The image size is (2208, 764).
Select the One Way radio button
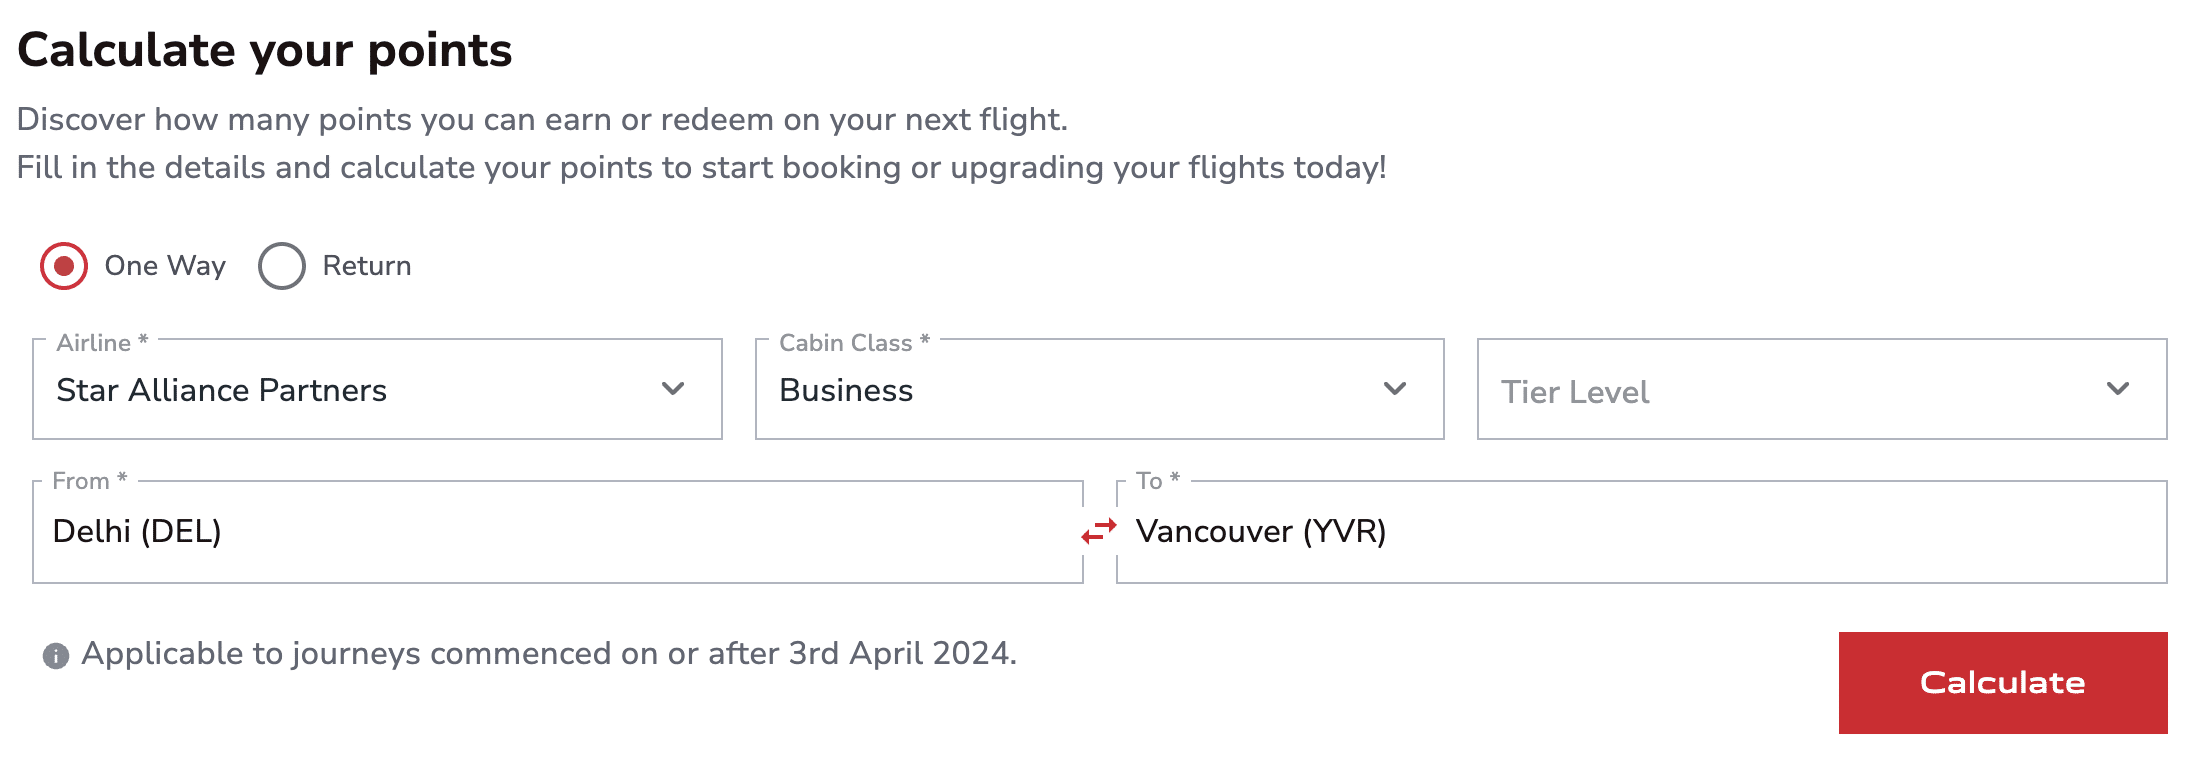(x=64, y=266)
